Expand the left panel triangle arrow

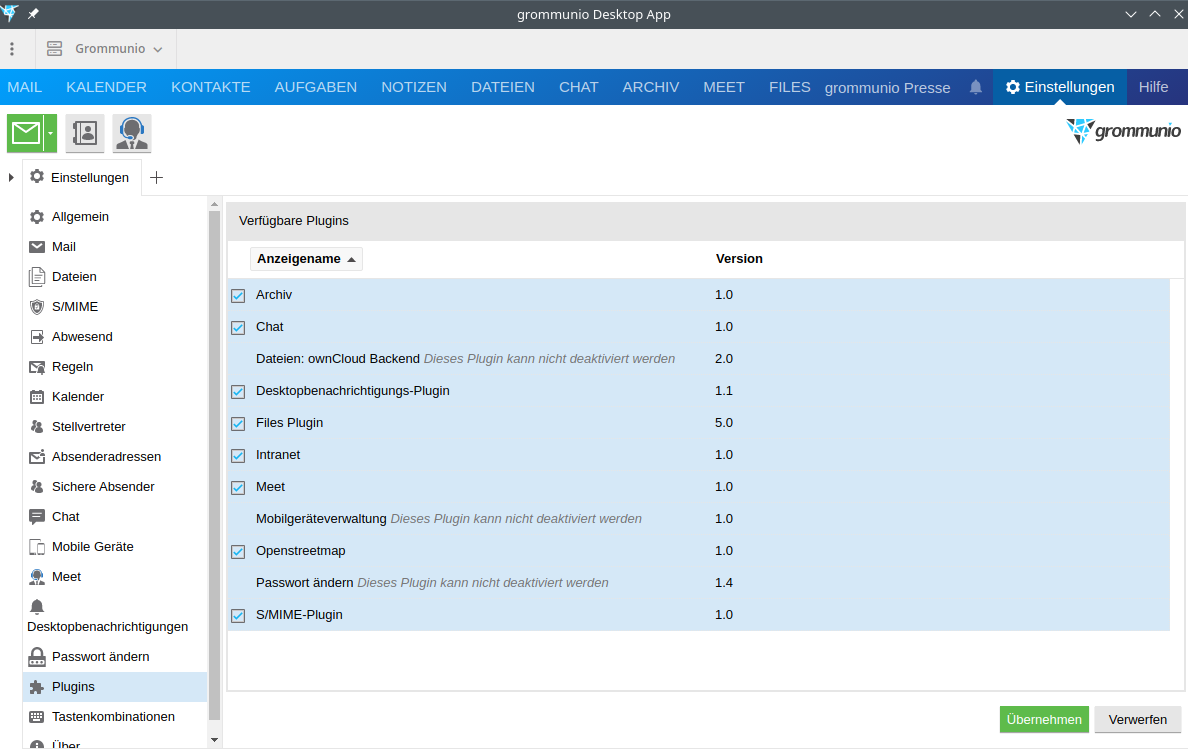[11, 177]
